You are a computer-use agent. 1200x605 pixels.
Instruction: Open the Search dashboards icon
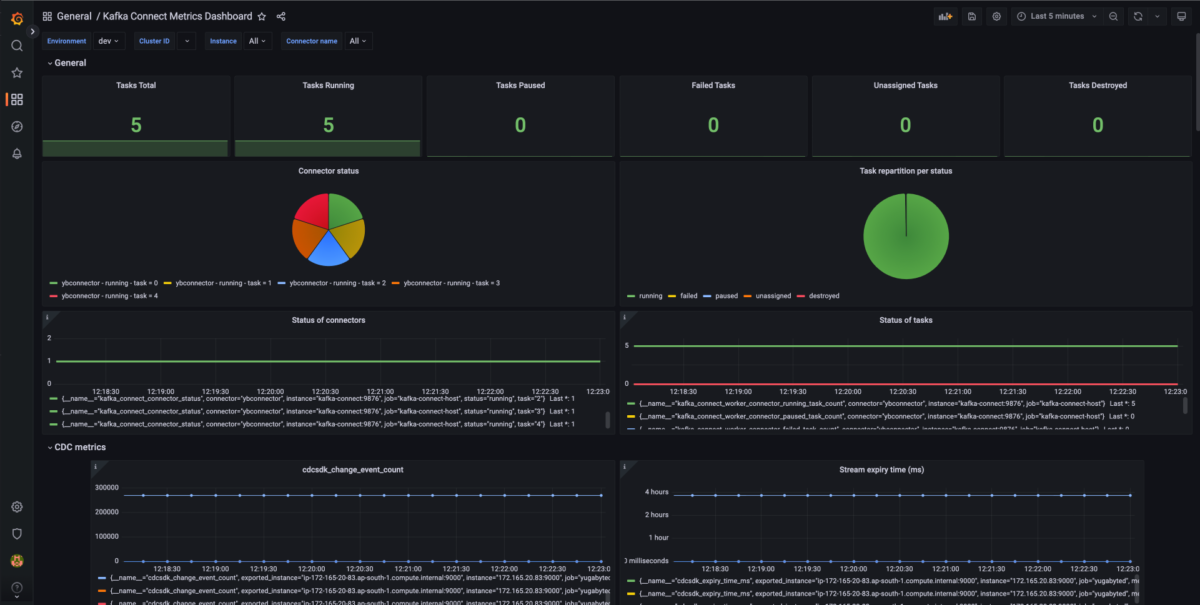16,45
